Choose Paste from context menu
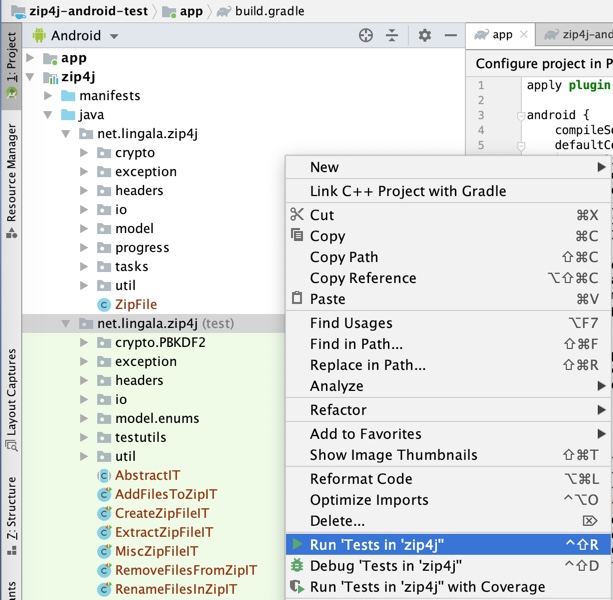 click(x=448, y=299)
